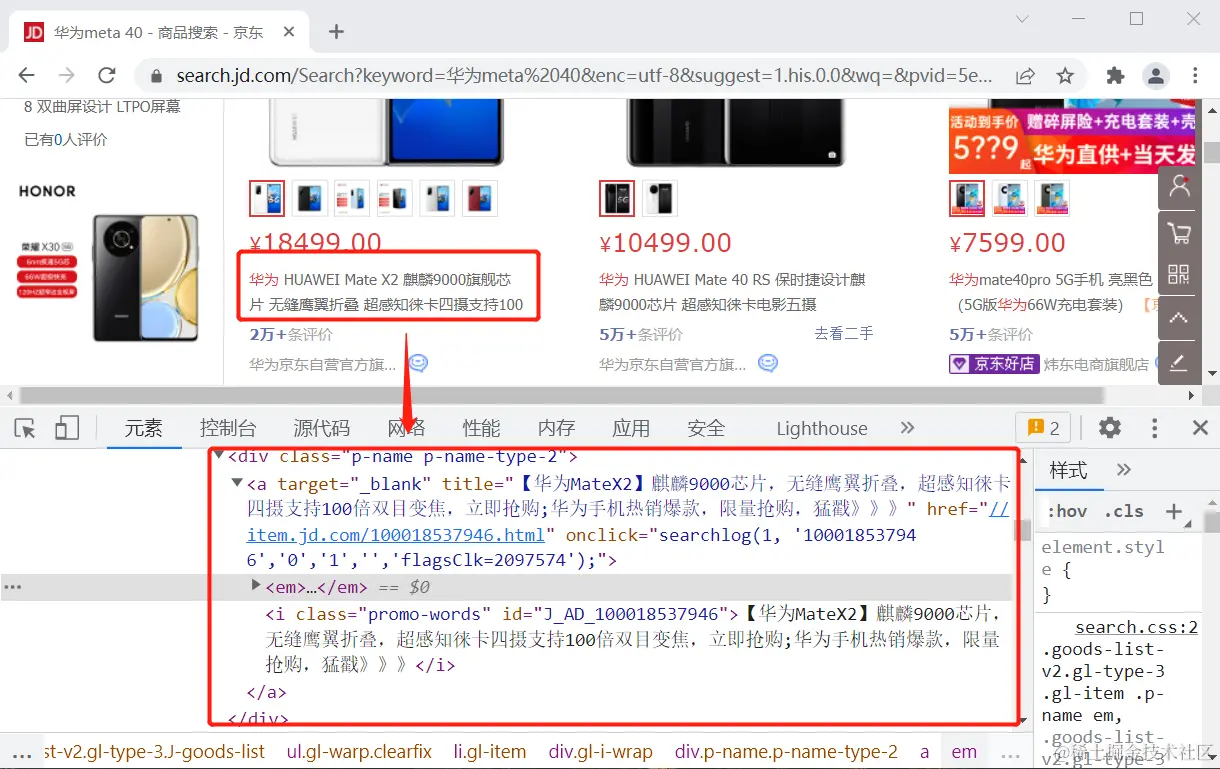The image size is (1220, 769).
Task: Switch to the 元素 tab
Action: (x=143, y=428)
